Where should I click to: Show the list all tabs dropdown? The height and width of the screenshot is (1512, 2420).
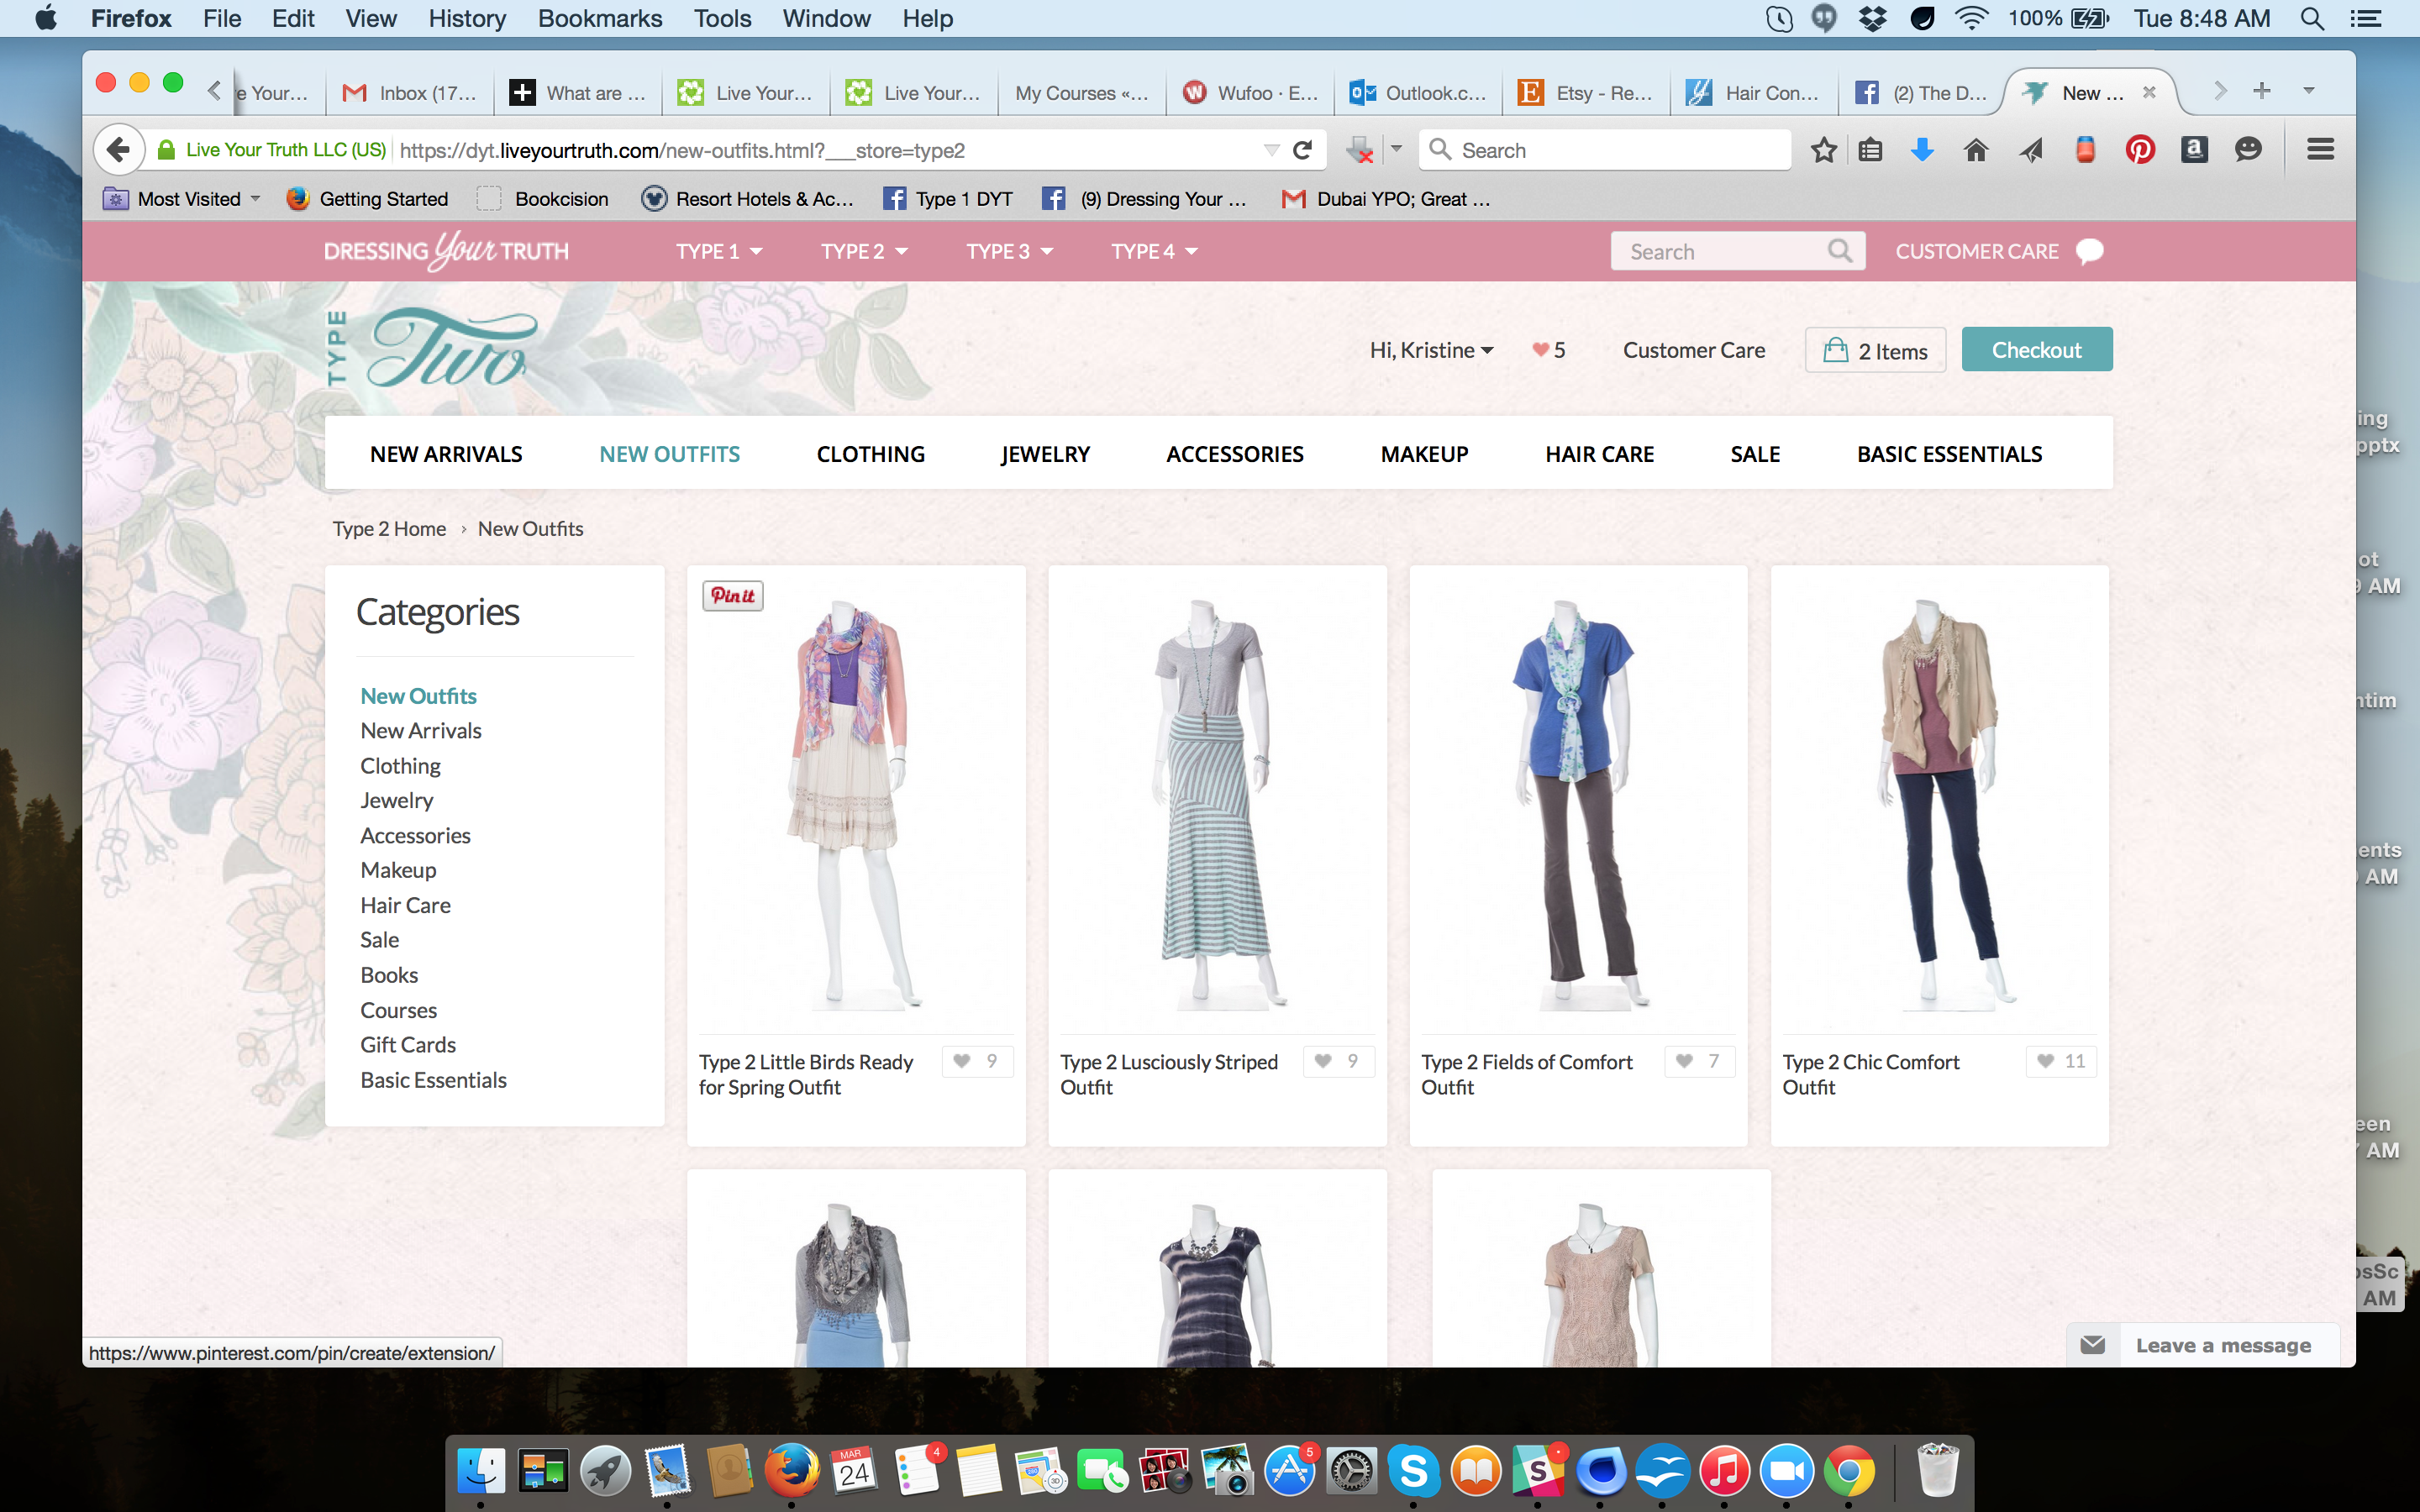click(x=2309, y=91)
